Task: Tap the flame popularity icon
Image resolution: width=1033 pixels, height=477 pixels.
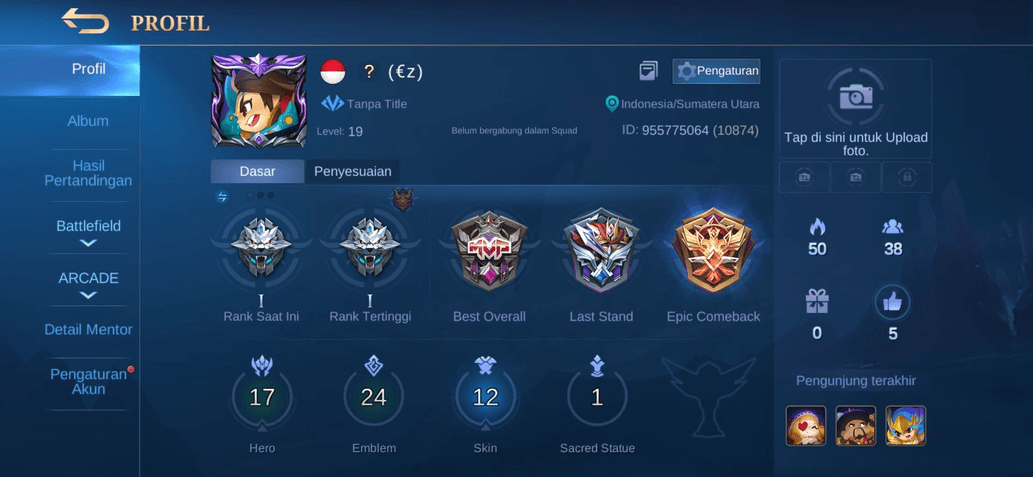Action: coord(817,227)
